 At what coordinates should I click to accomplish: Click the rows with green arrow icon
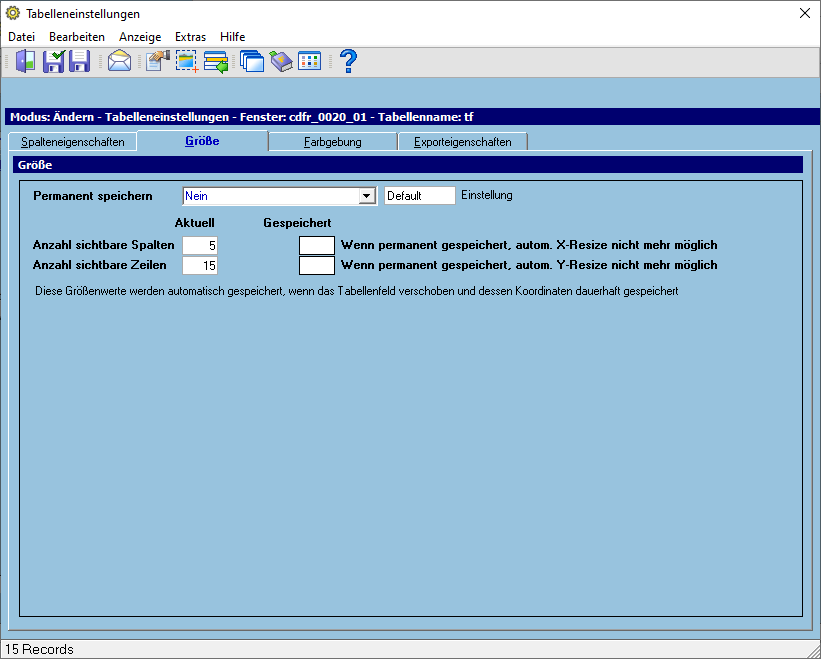point(216,61)
